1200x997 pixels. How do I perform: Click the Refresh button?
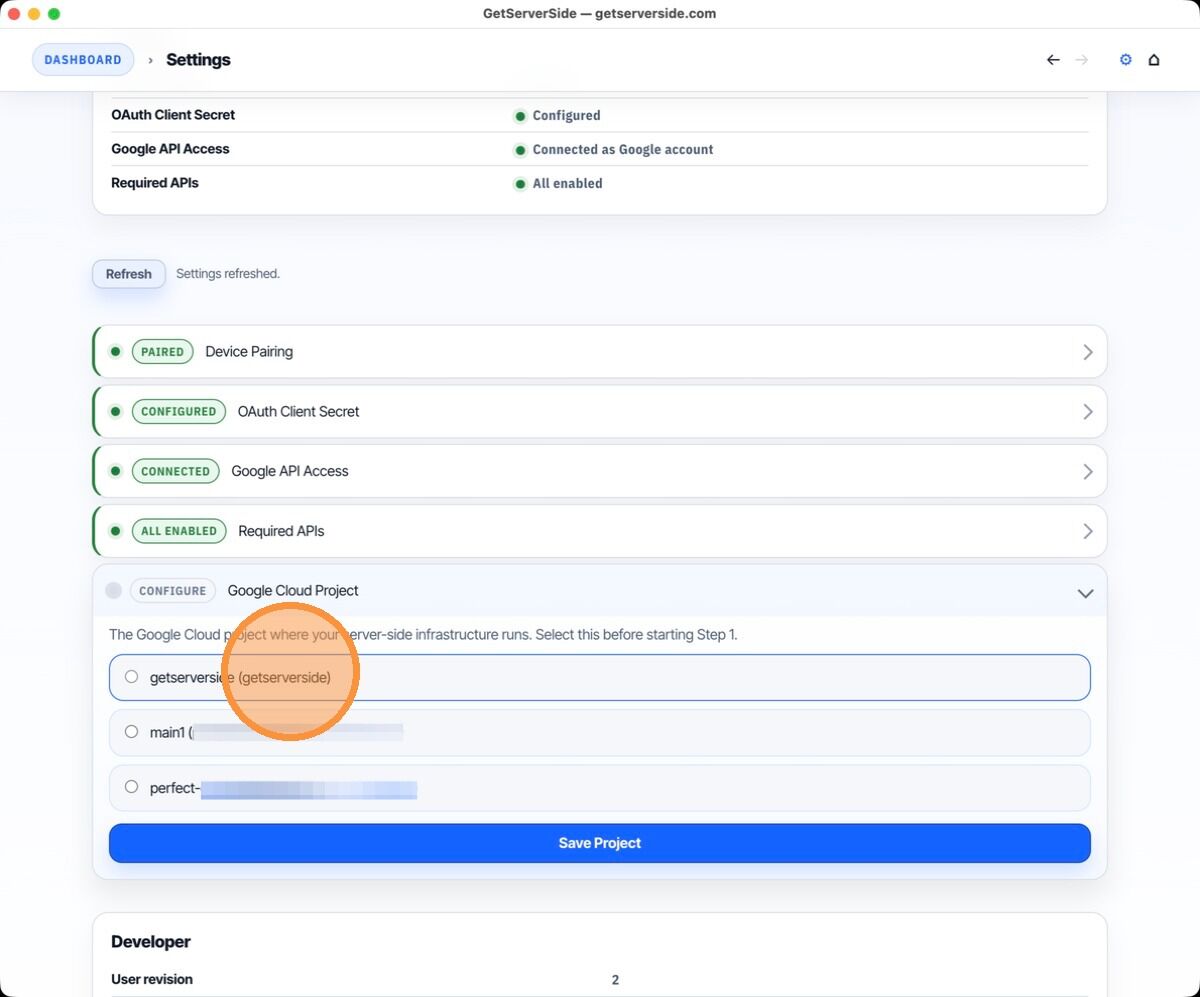[129, 274]
